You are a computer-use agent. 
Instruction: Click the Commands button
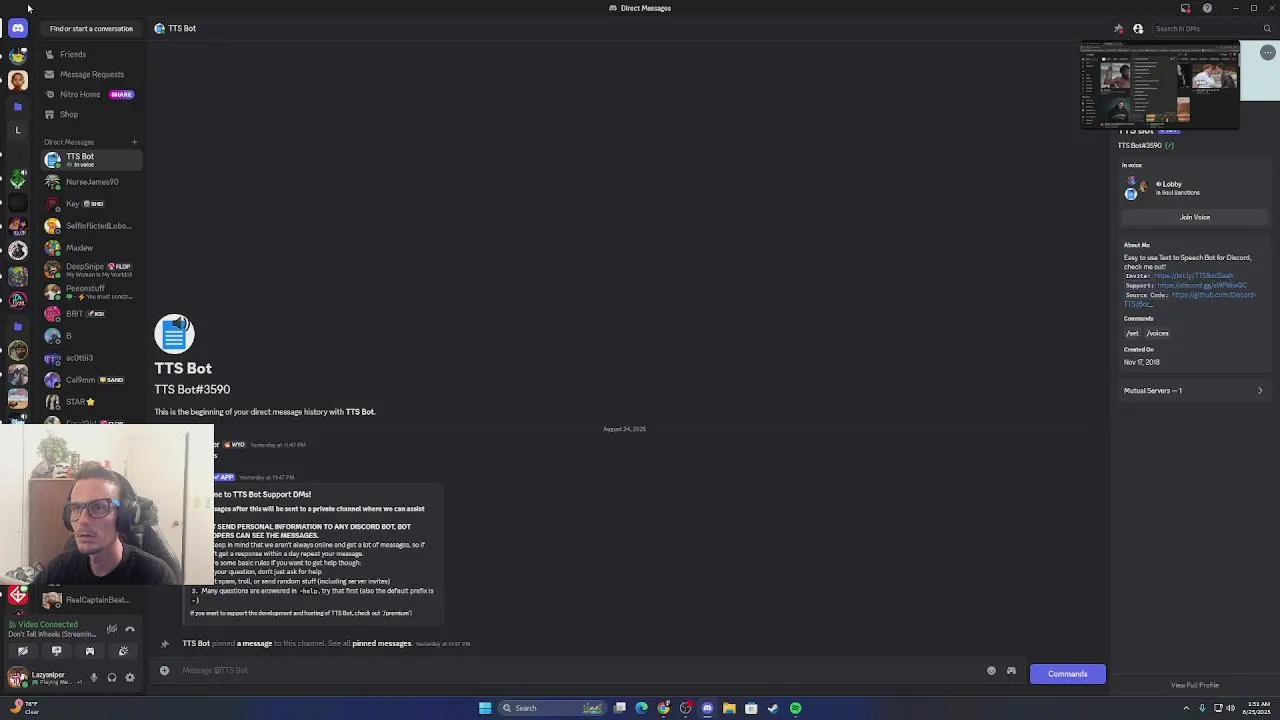pyautogui.click(x=1067, y=674)
